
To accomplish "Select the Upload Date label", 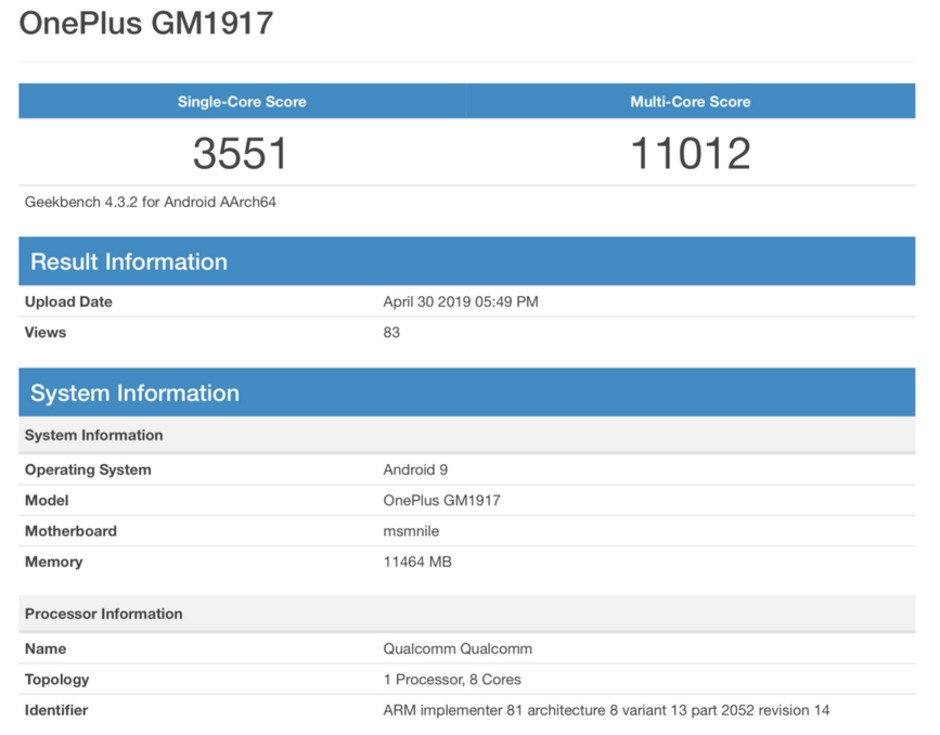I will pyautogui.click(x=68, y=302).
